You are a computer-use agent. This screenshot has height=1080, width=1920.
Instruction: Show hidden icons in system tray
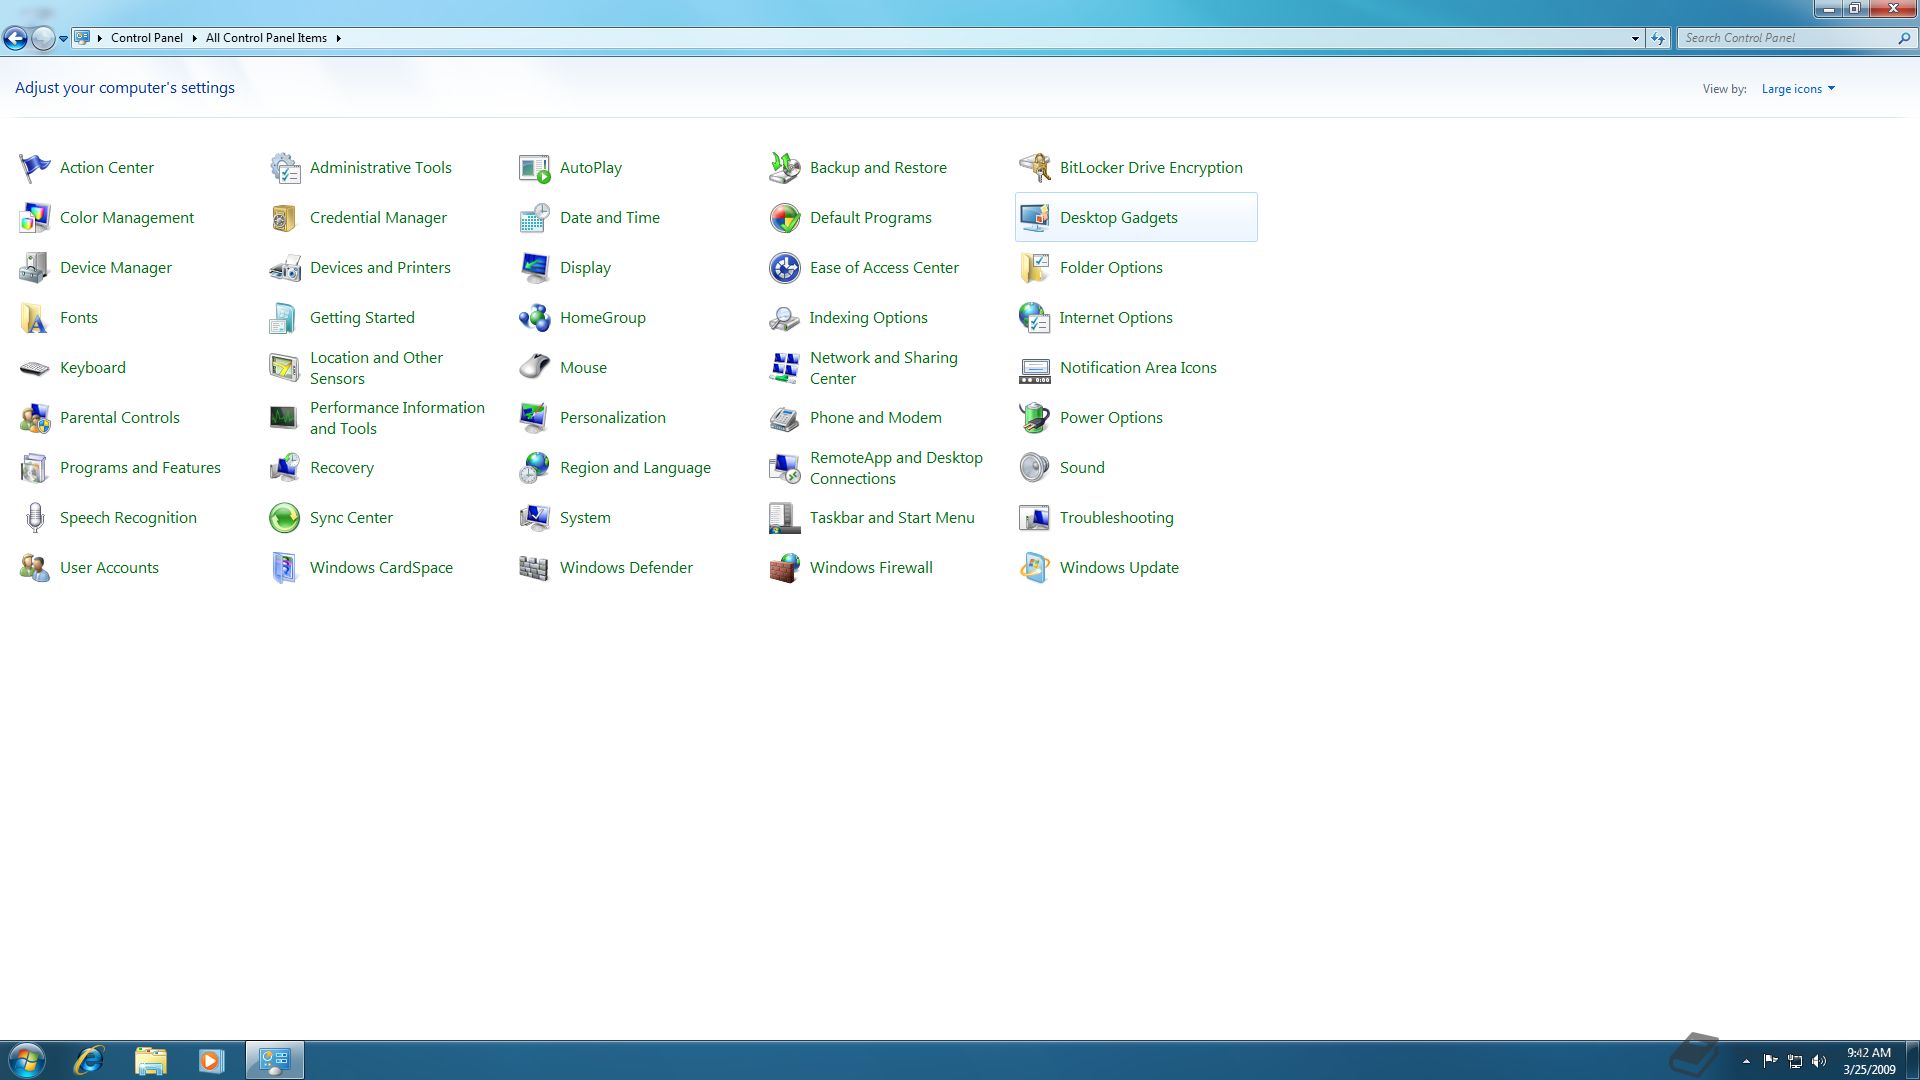click(x=1746, y=1061)
